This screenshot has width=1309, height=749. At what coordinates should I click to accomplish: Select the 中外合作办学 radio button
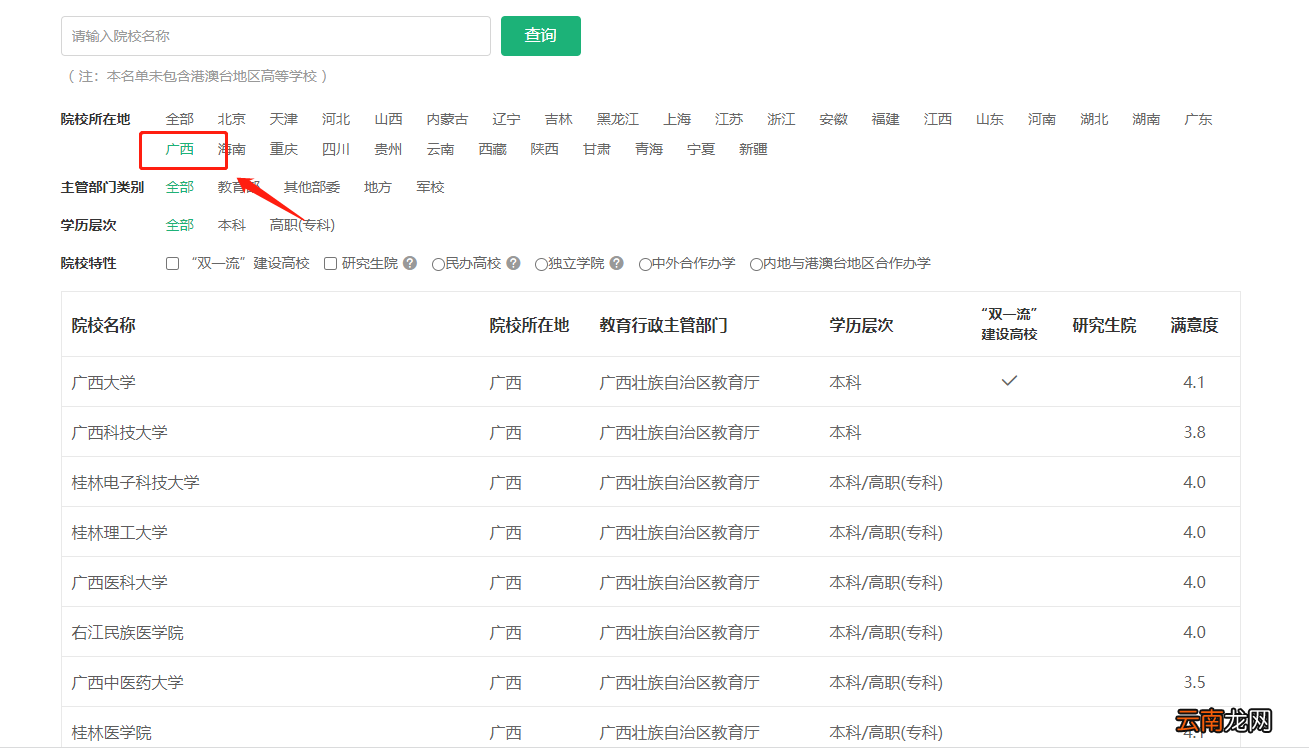[x=645, y=264]
